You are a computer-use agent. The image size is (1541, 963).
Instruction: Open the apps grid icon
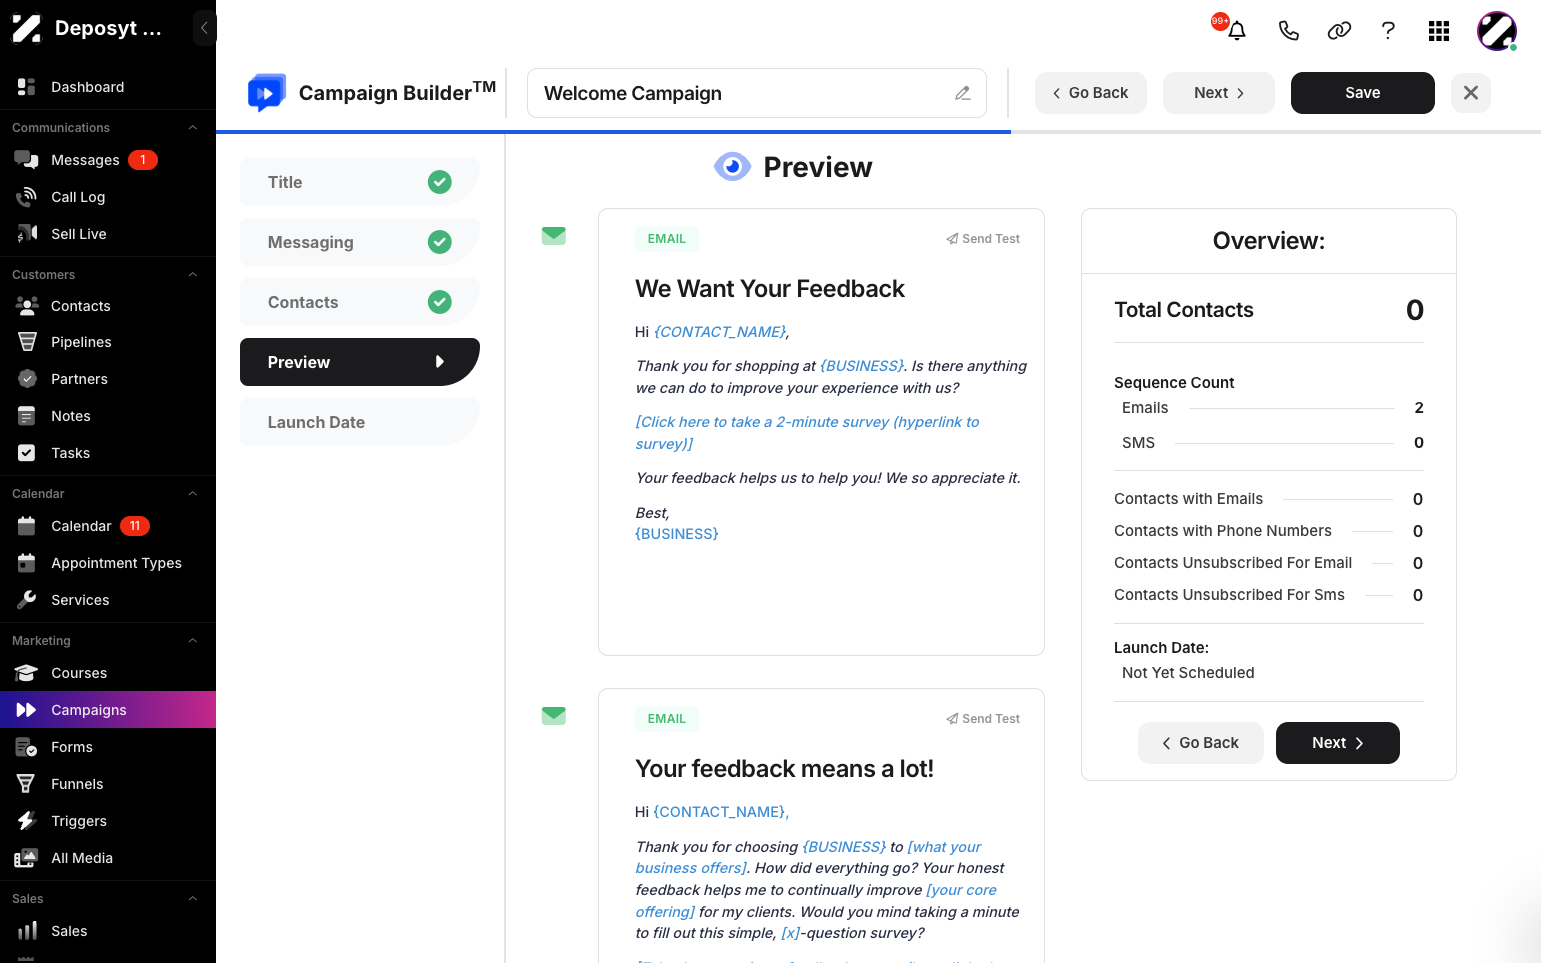point(1439,31)
